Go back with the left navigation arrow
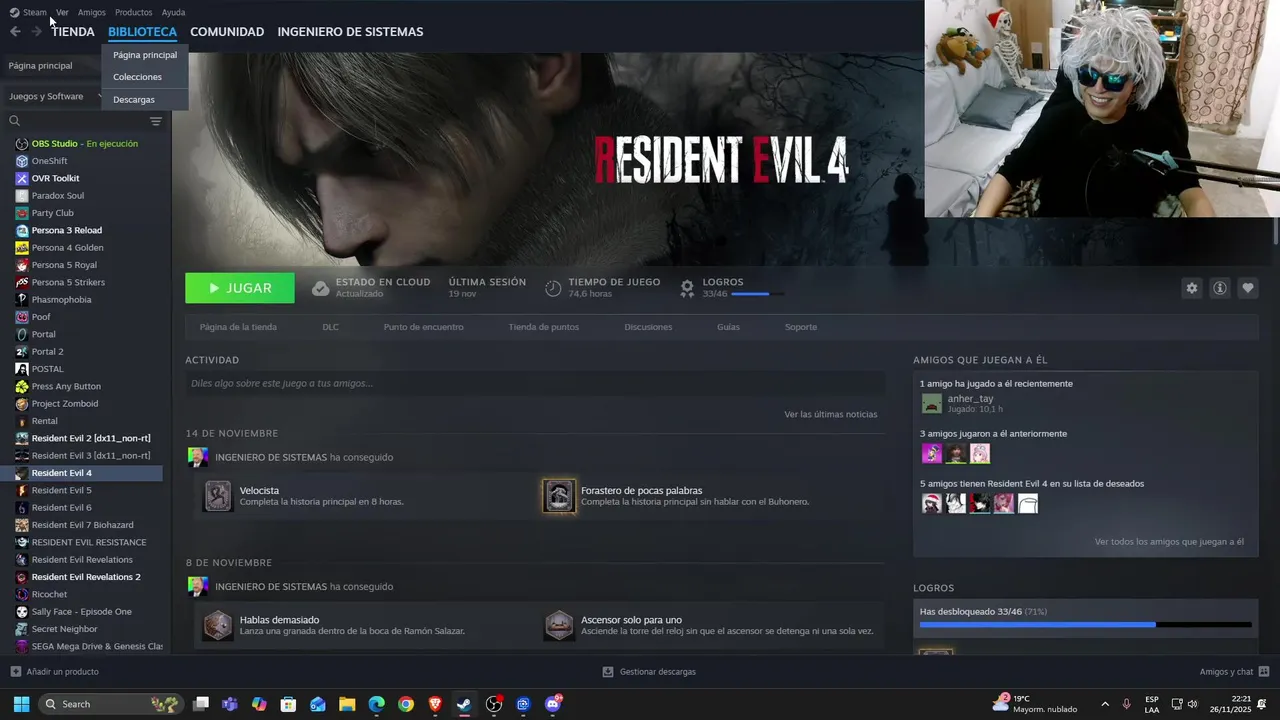The image size is (1280, 720). click(x=15, y=32)
